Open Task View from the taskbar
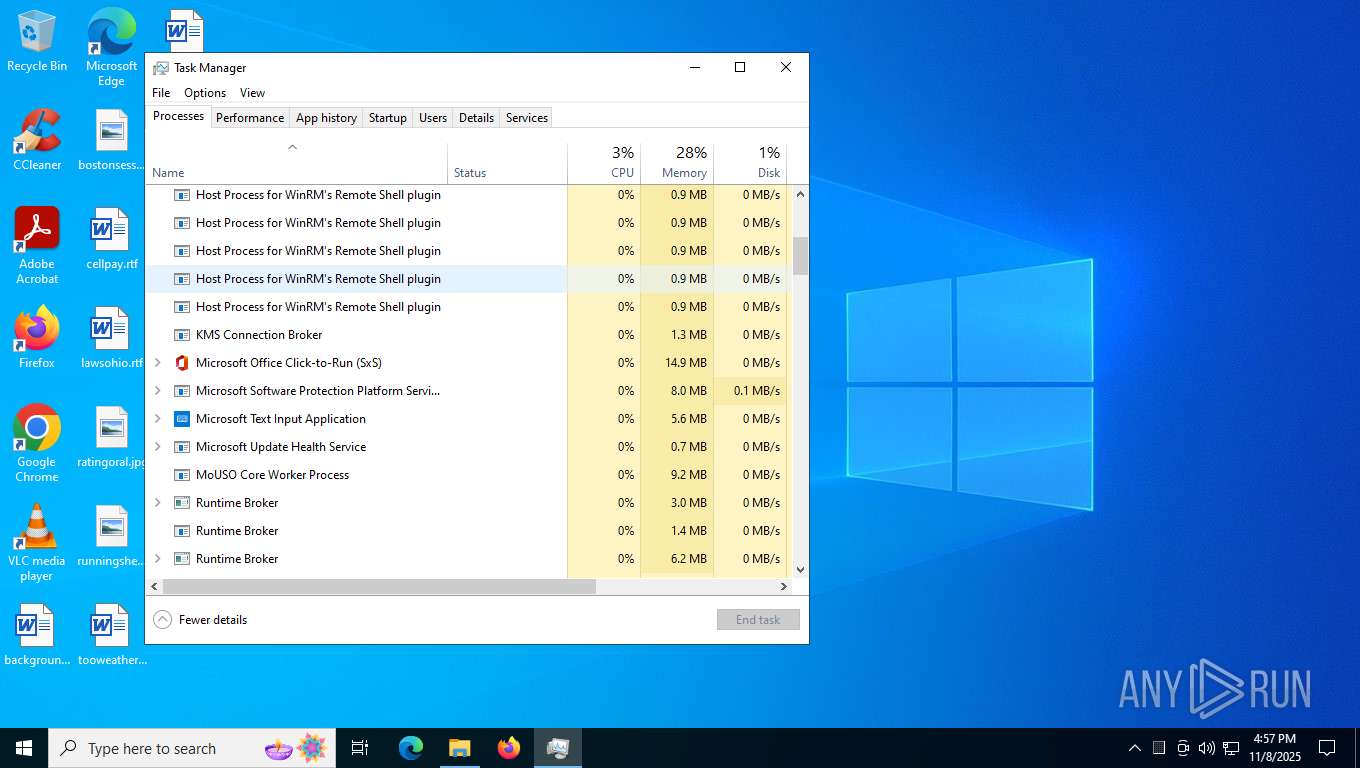 coord(360,748)
